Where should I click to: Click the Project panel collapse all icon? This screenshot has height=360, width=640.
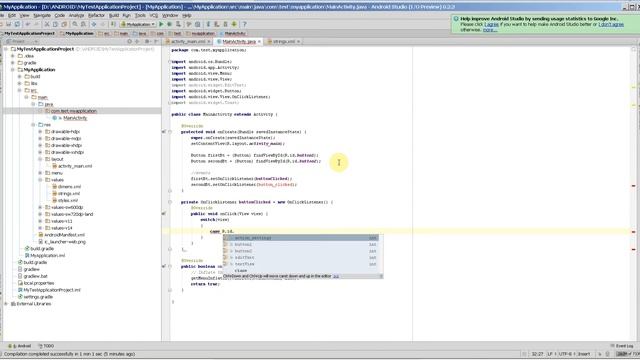[x=137, y=41]
